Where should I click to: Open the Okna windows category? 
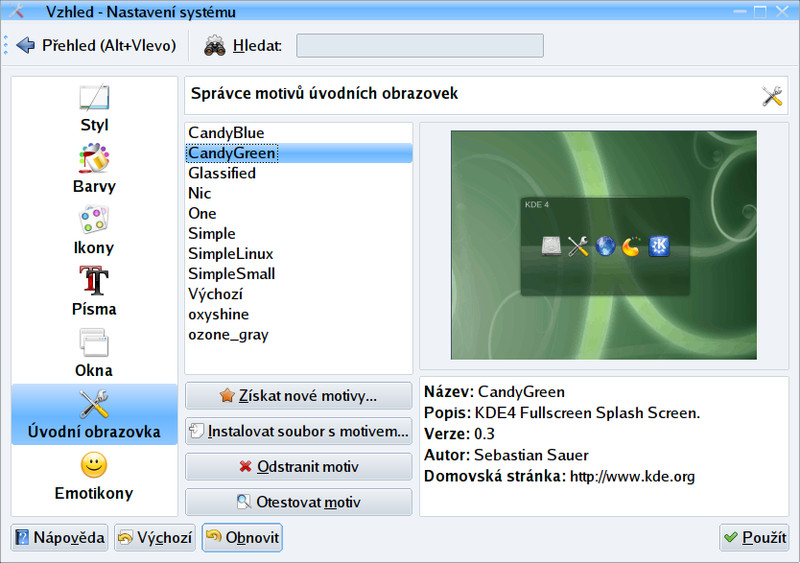pos(94,344)
